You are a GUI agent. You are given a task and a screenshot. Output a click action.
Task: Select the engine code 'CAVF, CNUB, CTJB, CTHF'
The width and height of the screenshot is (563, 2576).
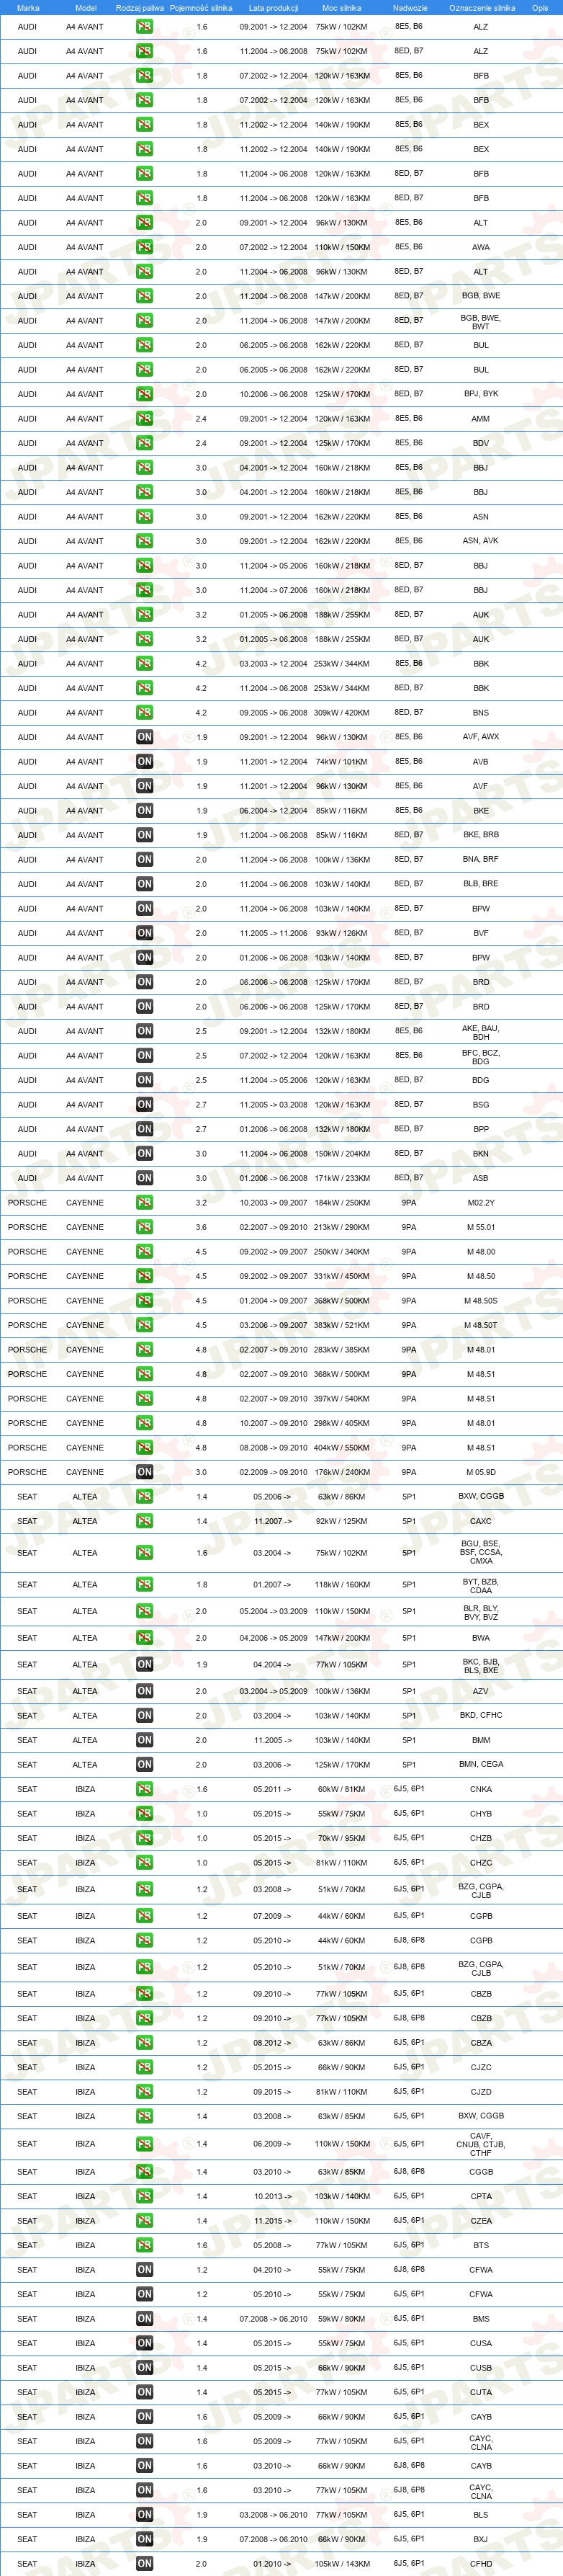point(481,2144)
